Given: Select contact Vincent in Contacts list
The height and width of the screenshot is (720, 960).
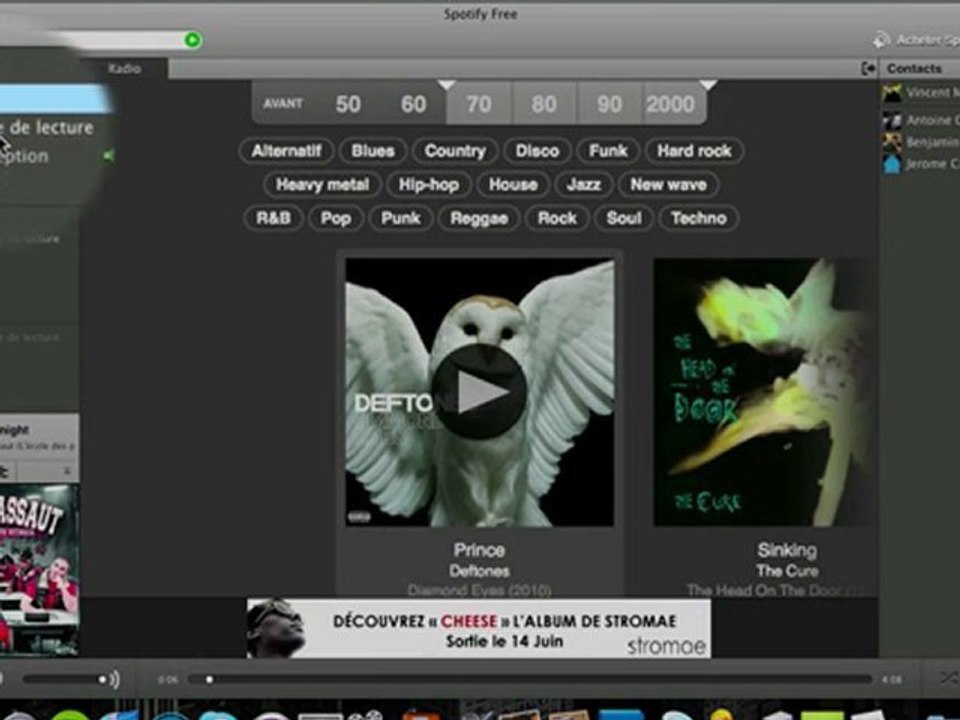Looking at the screenshot, I should pos(921,93).
